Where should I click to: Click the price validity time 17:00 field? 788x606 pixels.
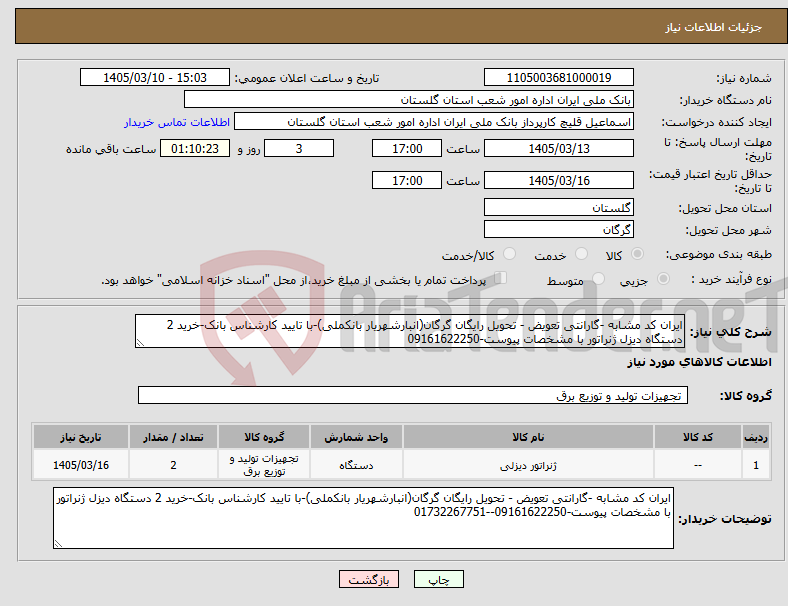pyautogui.click(x=407, y=180)
